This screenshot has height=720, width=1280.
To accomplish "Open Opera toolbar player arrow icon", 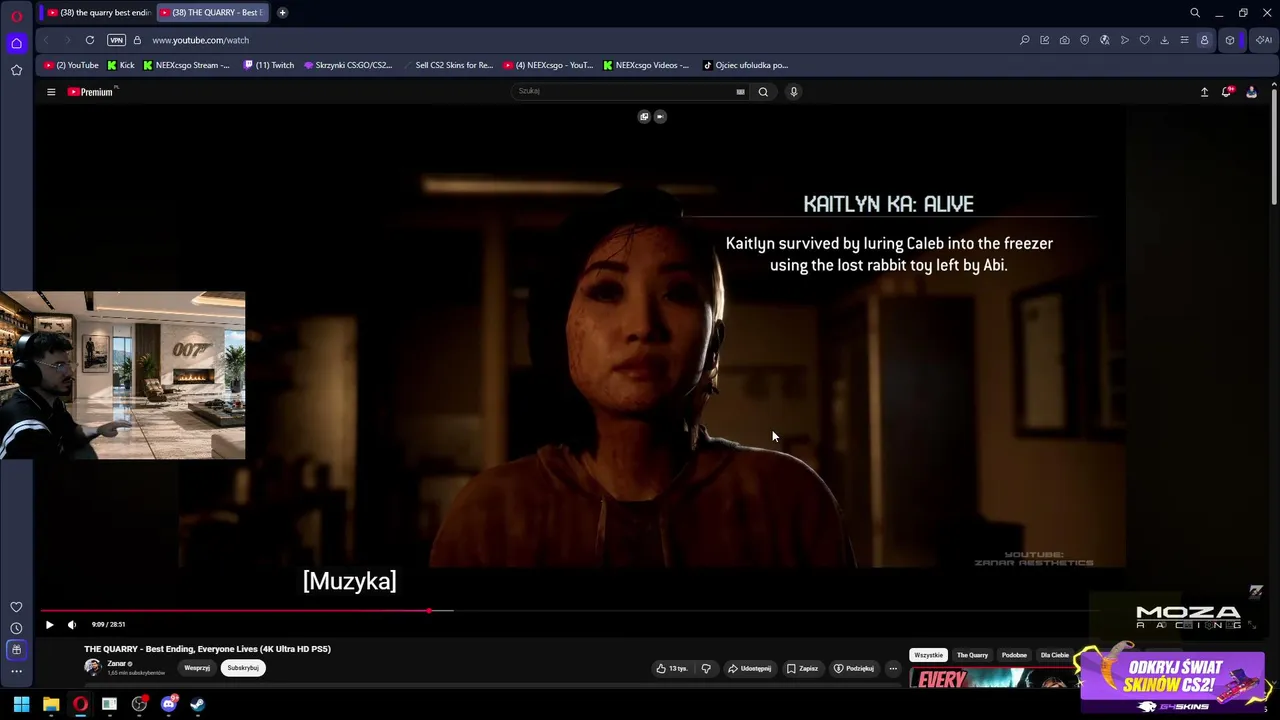I will [1125, 40].
